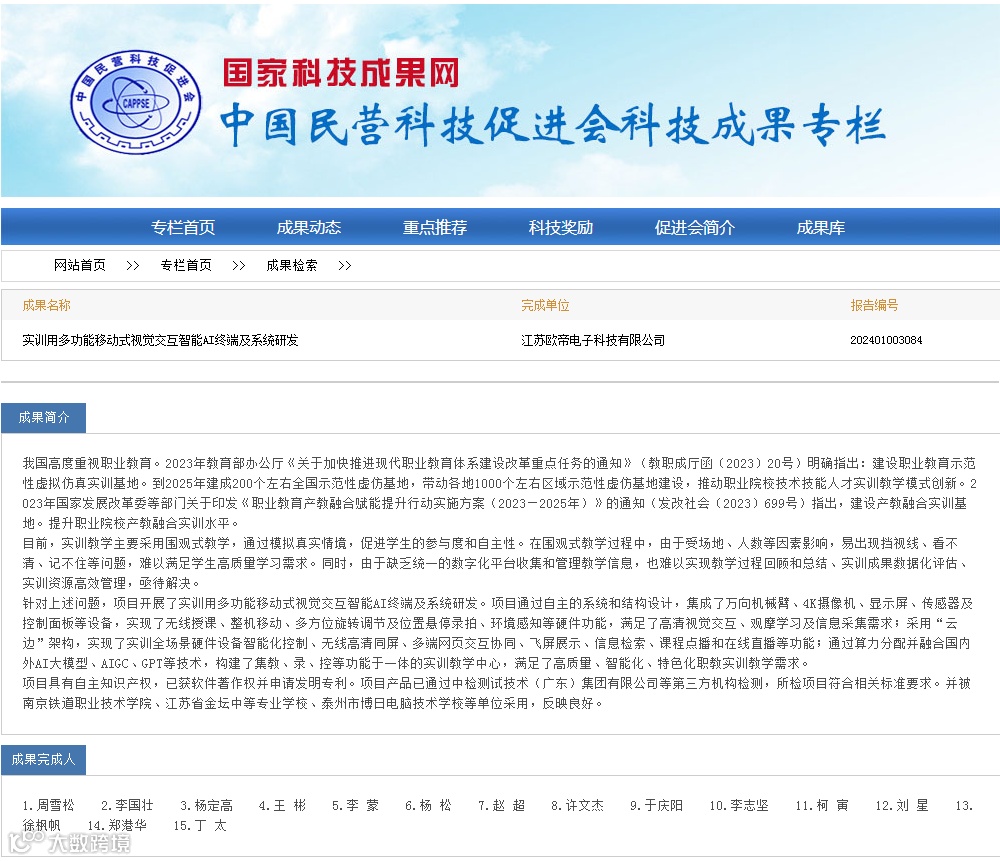Click contributor name 周雪松
Screen dimensions: 1000x861
pos(55,806)
